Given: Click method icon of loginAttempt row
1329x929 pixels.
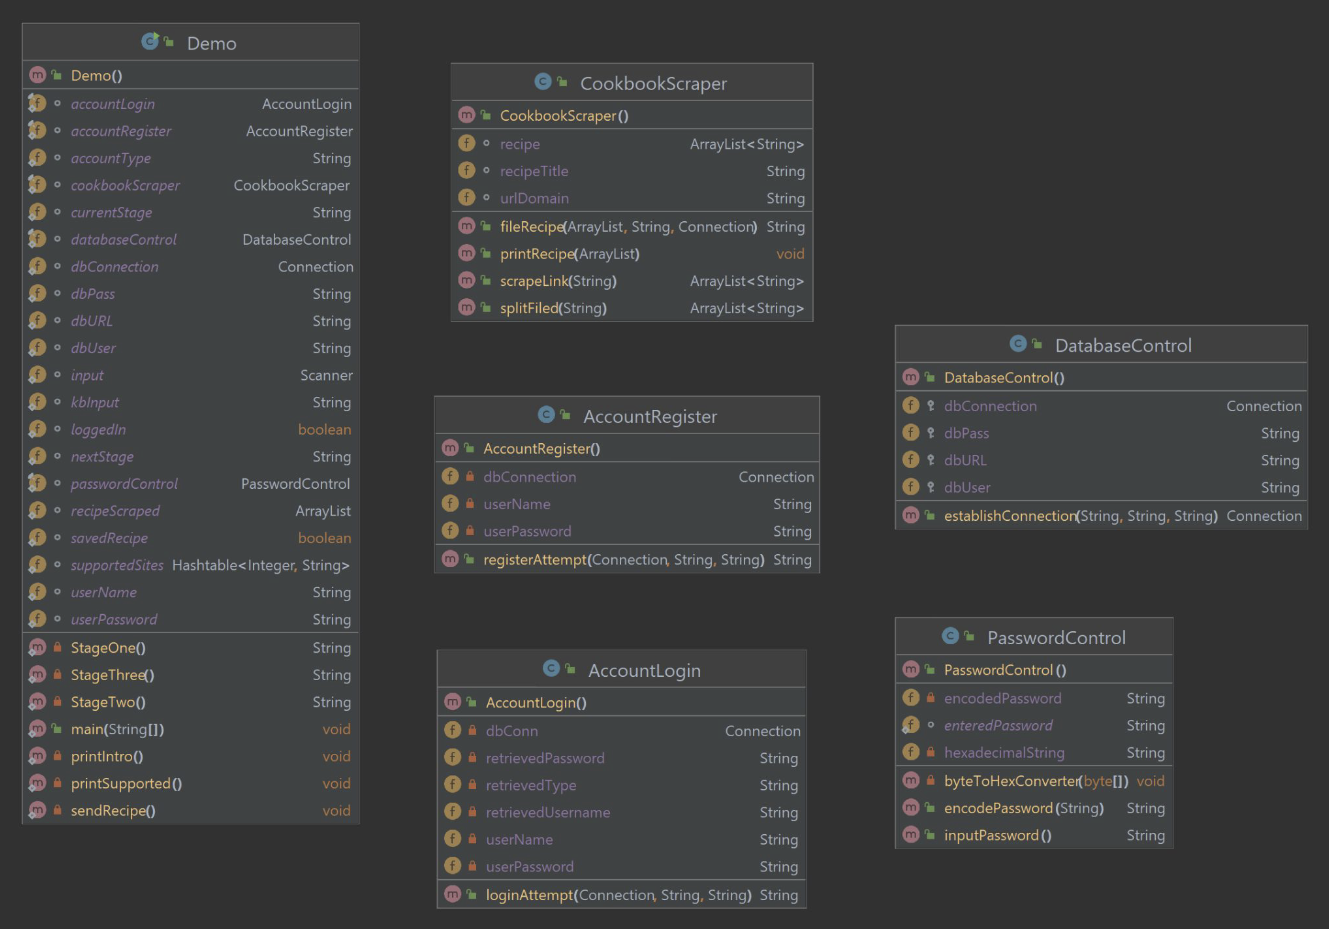Looking at the screenshot, I should click(452, 894).
